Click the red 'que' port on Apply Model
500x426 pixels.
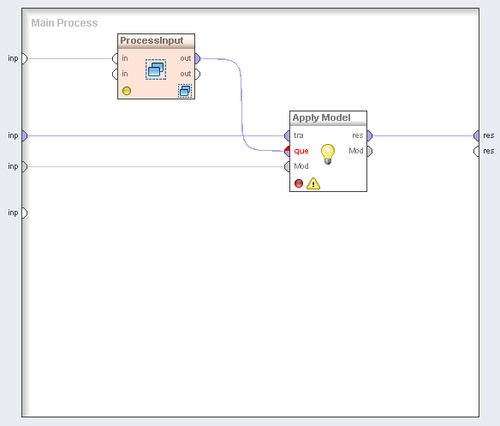(287, 151)
